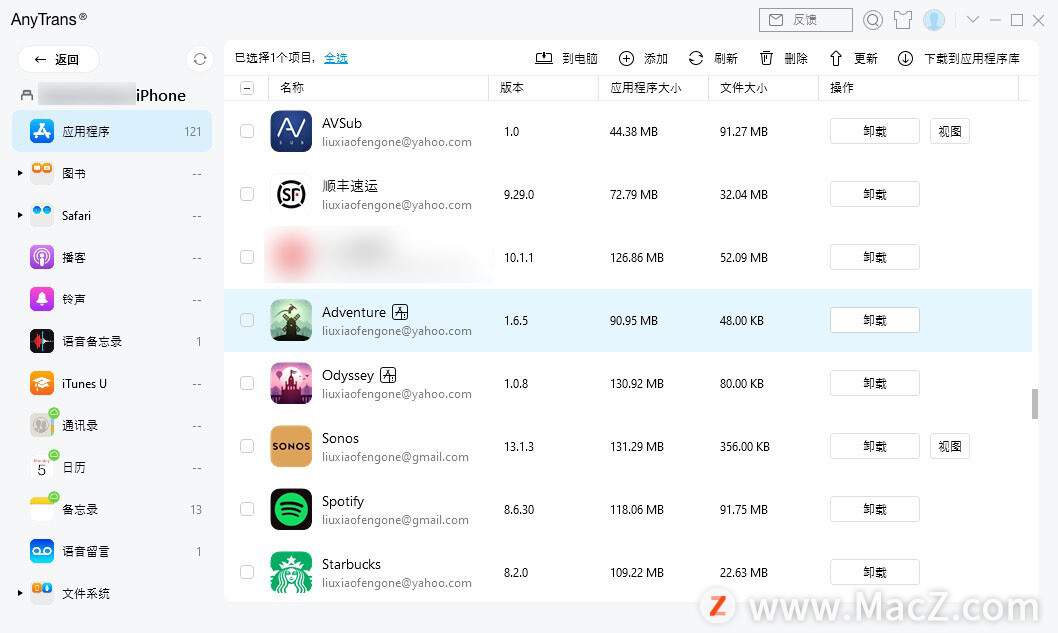Expand the 图书 tree arrow
Viewport: 1058px width, 633px height.
[x=20, y=173]
